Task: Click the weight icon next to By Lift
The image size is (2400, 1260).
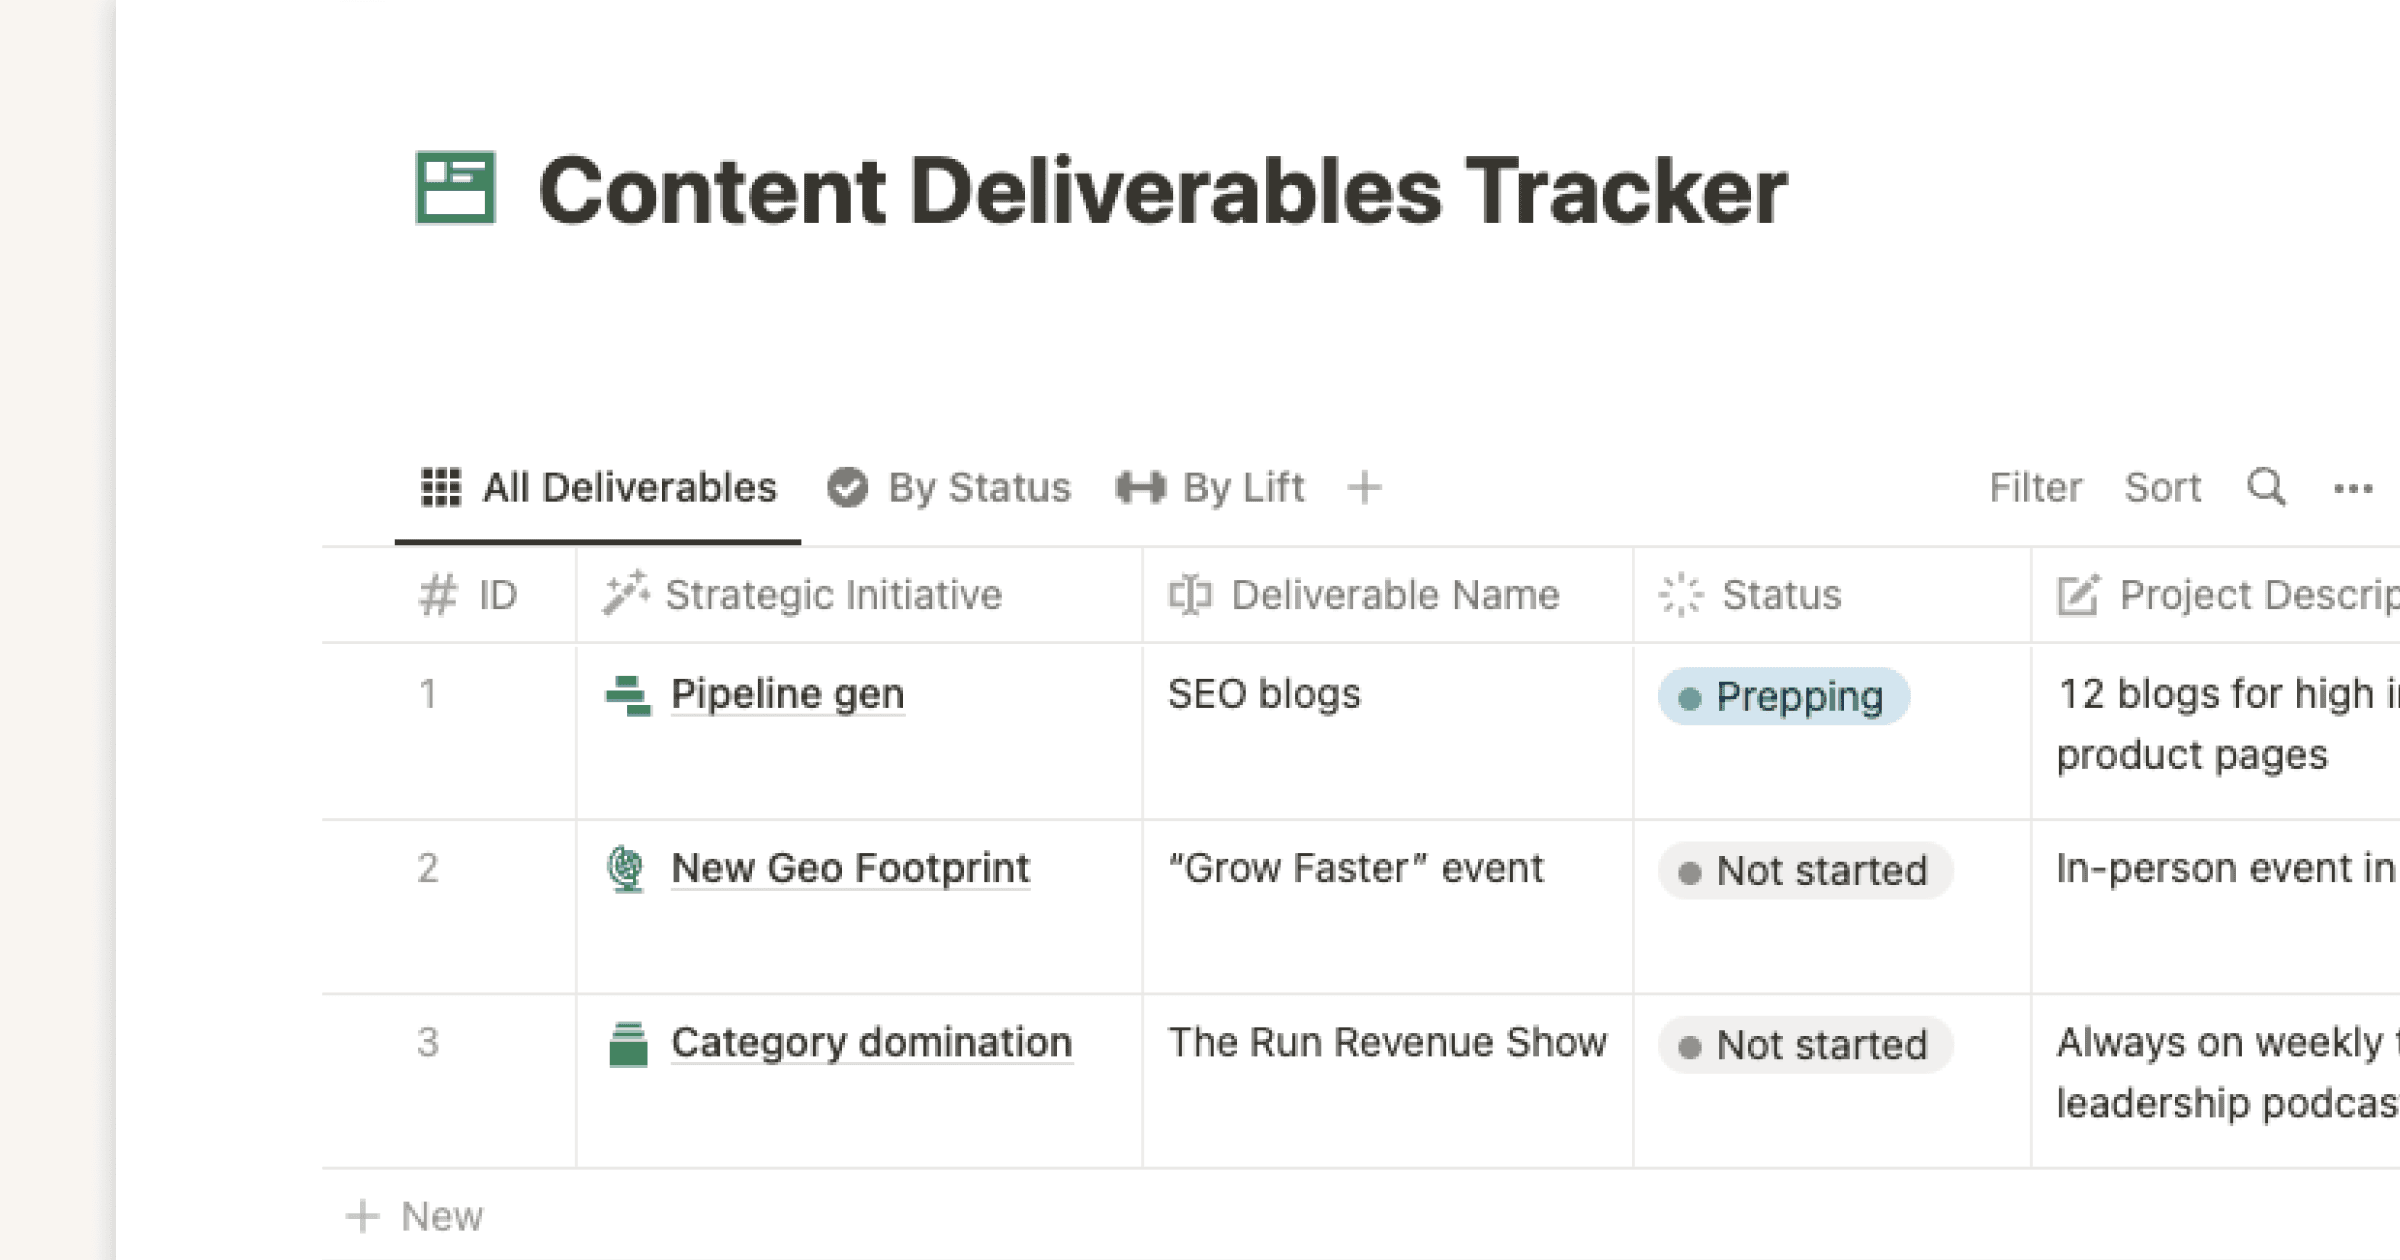Action: (1140, 488)
